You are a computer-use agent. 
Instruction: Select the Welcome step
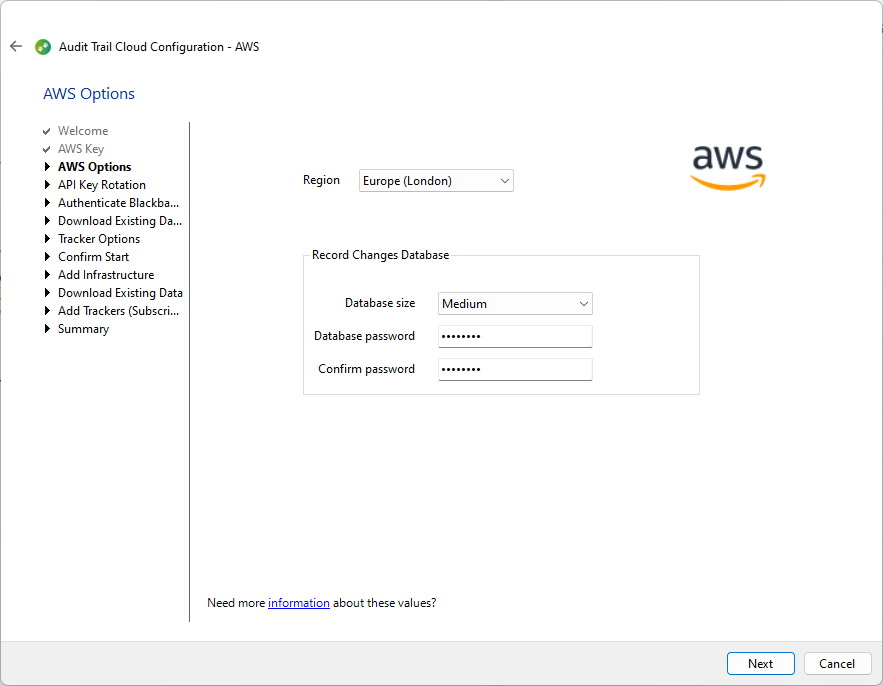pos(83,131)
